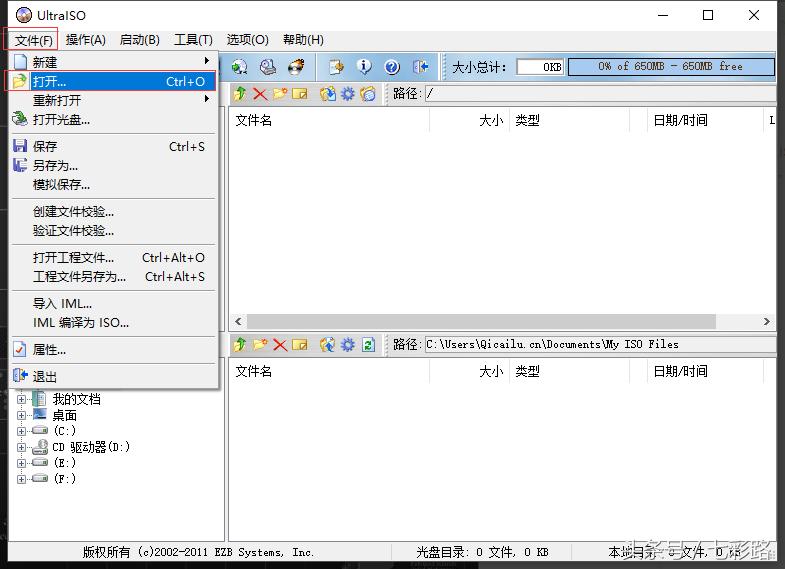Choose 创建文件校验... menu entry
785x569 pixels.
[x=113, y=212]
